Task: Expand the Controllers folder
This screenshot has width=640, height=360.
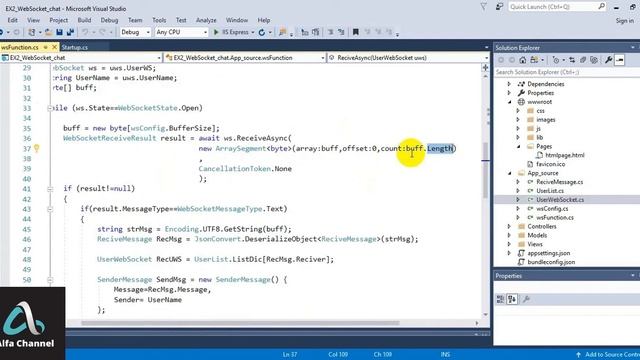Action: point(509,227)
